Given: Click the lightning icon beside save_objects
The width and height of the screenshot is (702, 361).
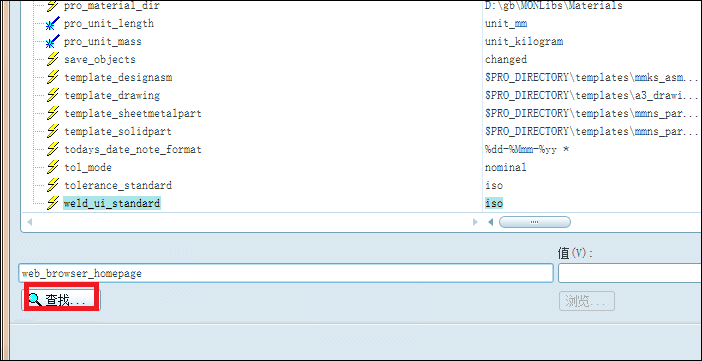Looking at the screenshot, I should click(x=53, y=59).
